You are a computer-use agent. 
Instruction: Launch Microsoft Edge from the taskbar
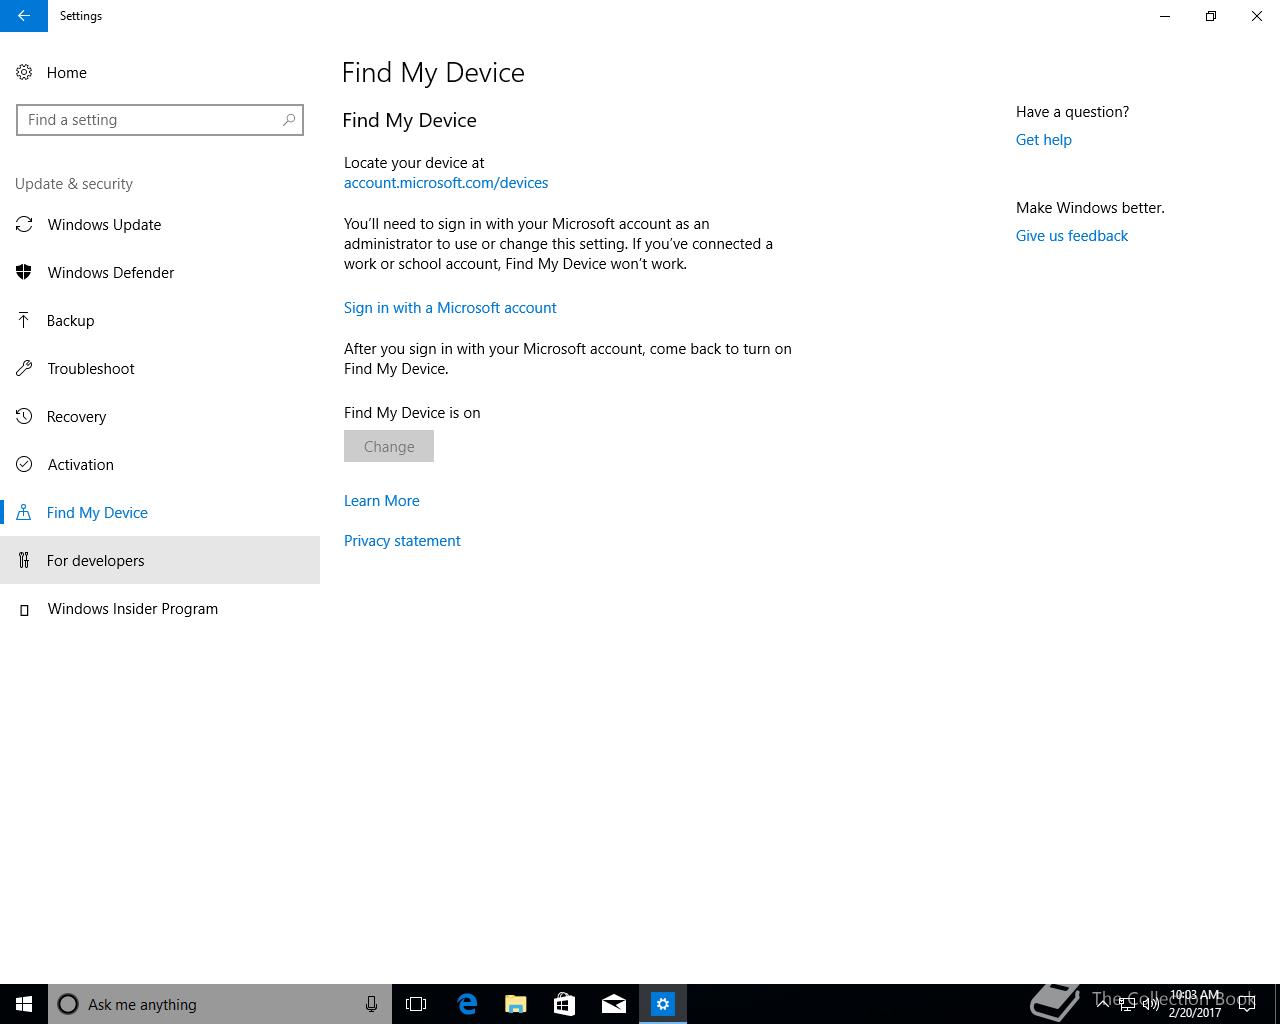tap(467, 1004)
